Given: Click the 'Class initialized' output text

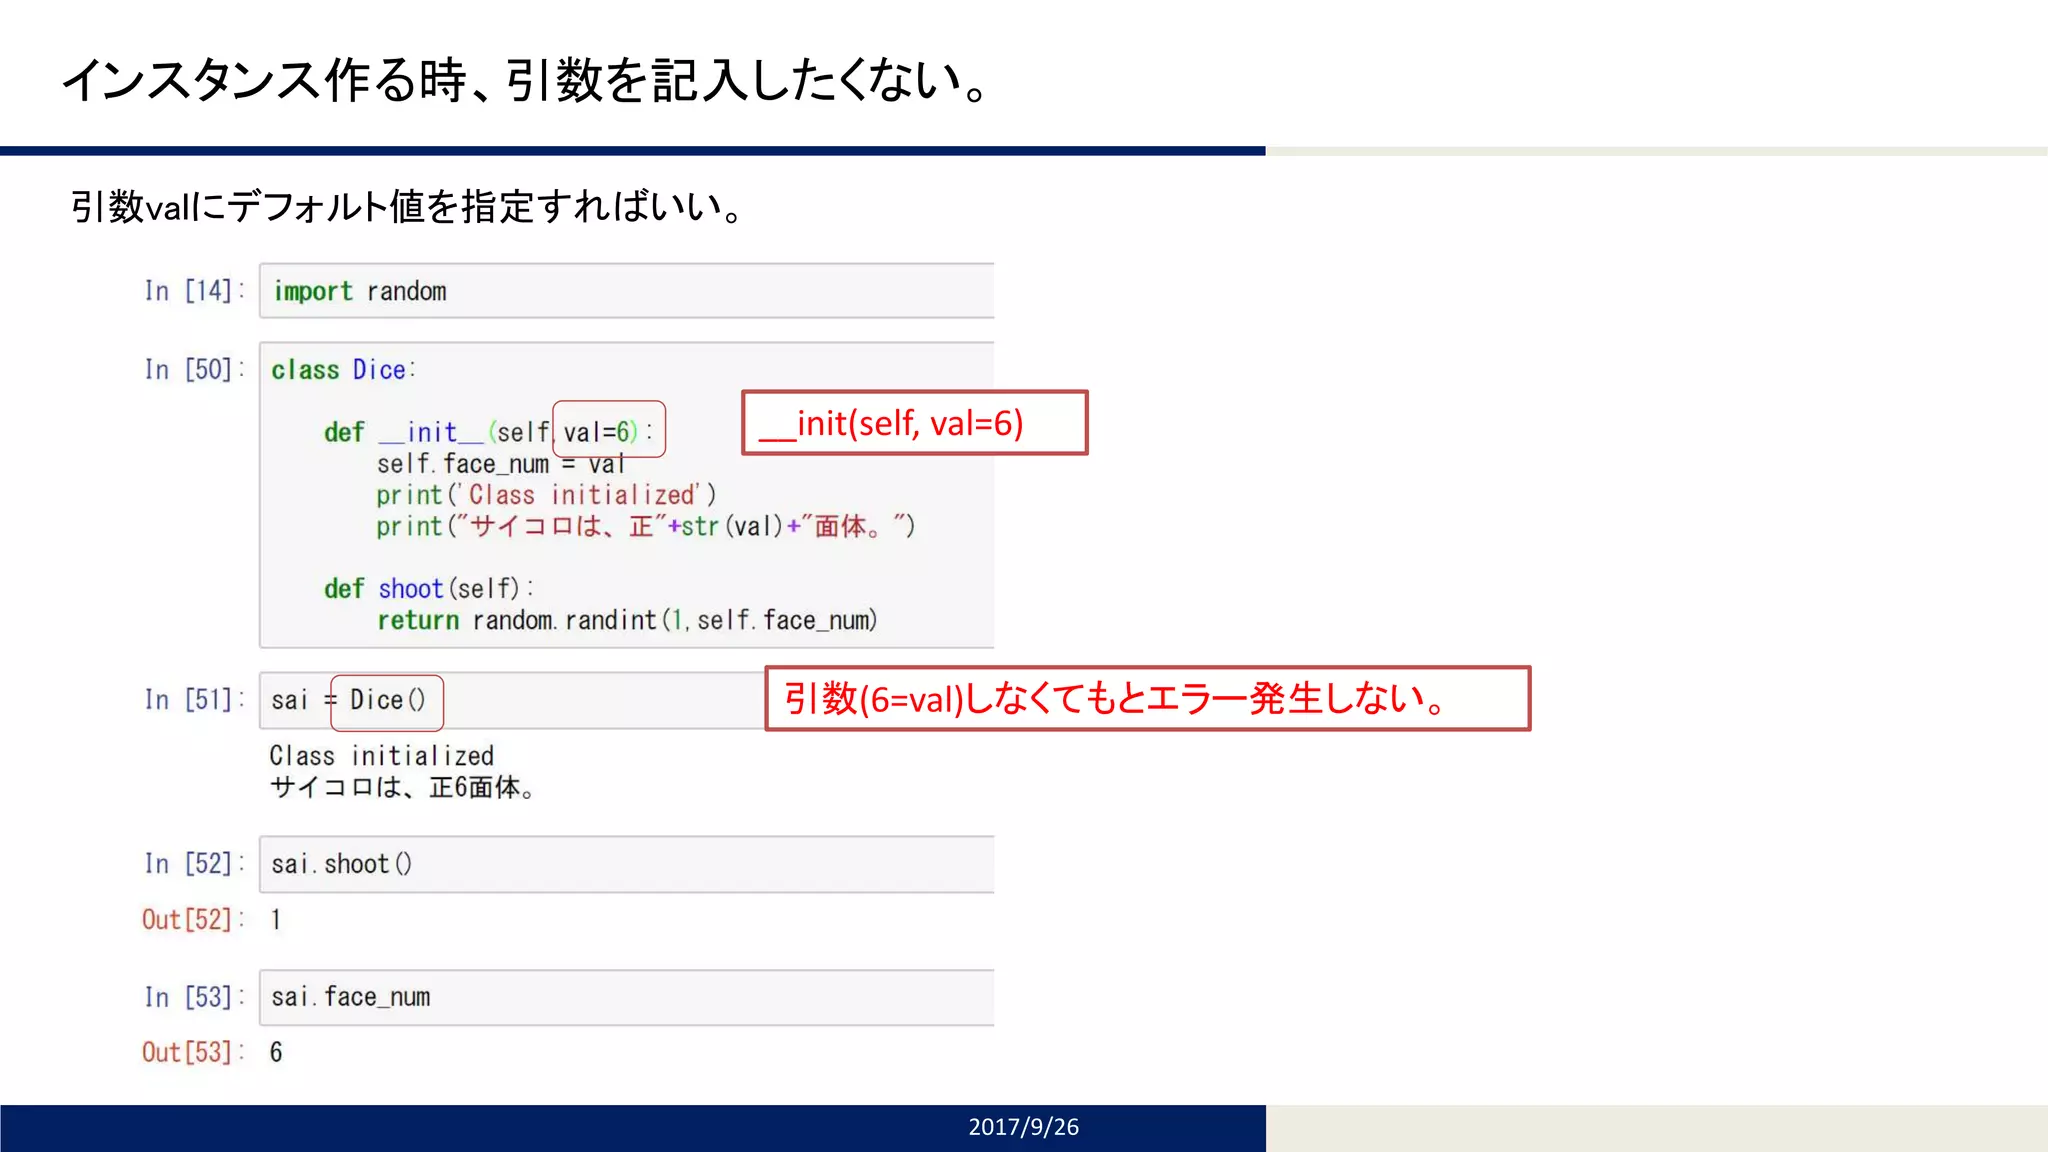Looking at the screenshot, I should 382,756.
